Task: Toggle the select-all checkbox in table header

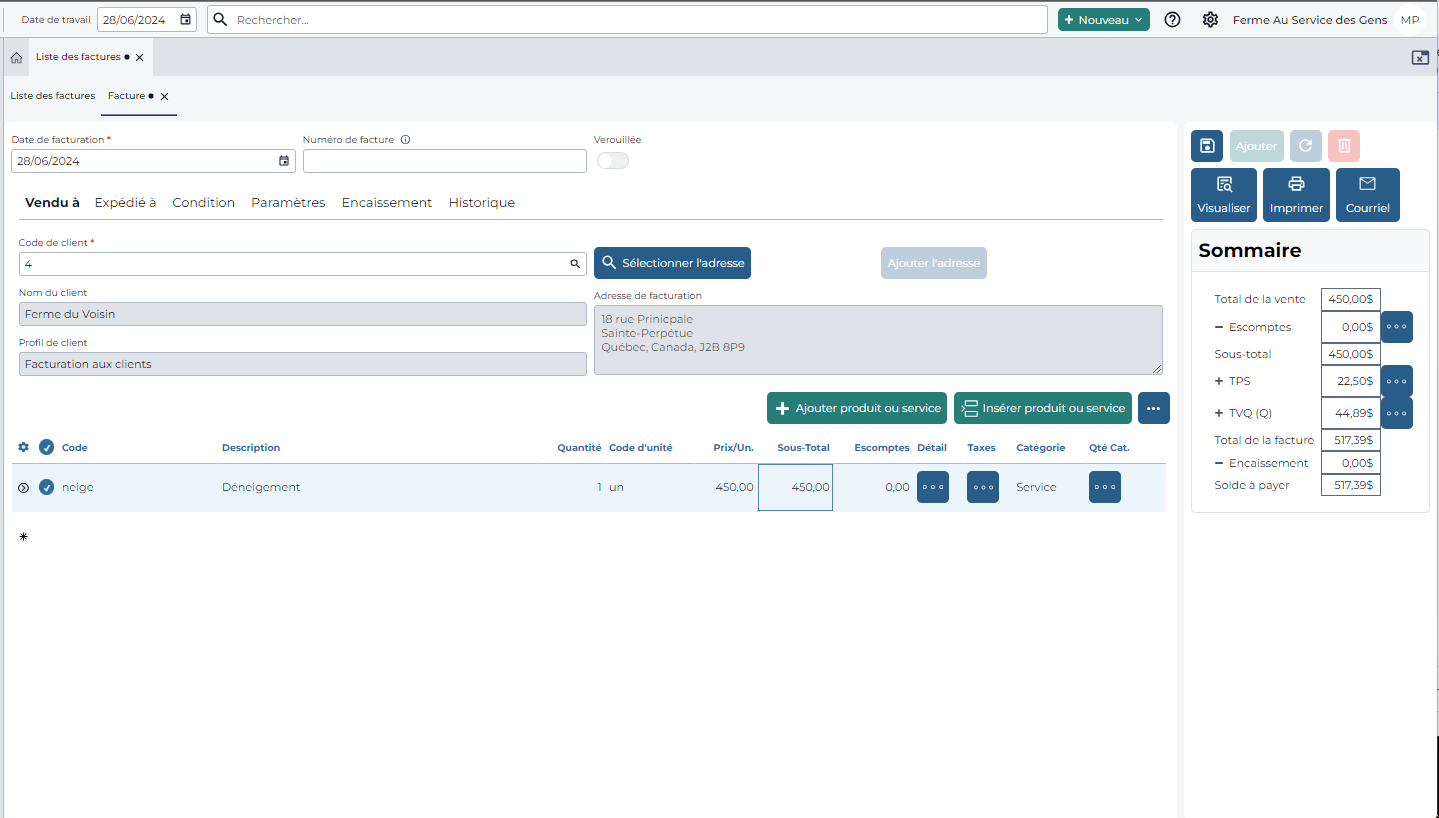Action: click(46, 447)
